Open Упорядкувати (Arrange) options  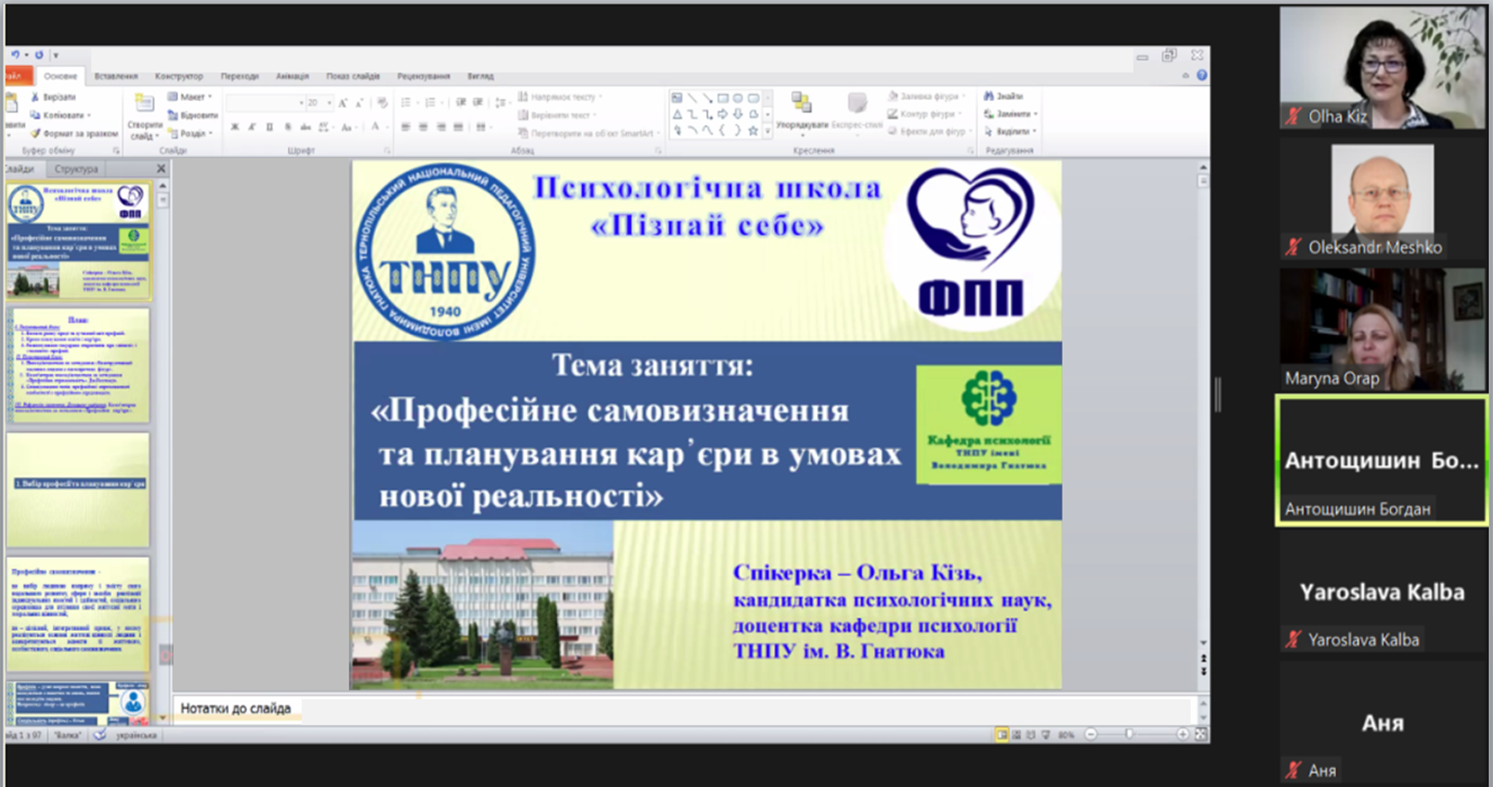pyautogui.click(x=800, y=115)
